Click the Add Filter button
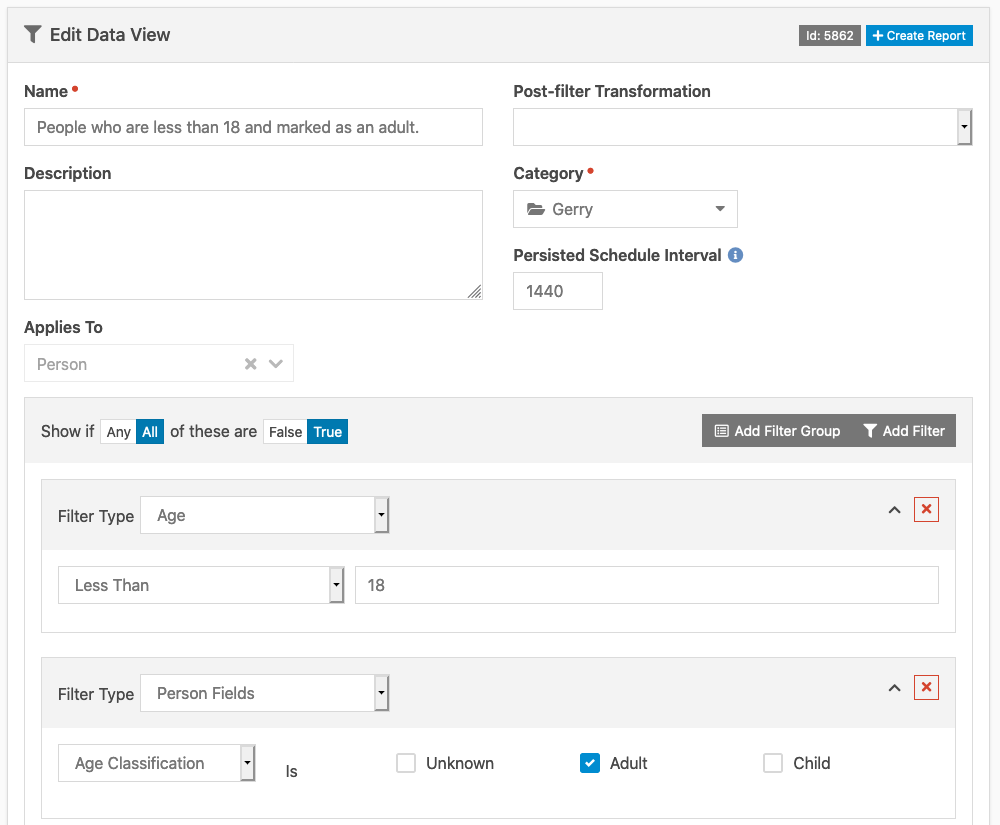Image resolution: width=1000 pixels, height=825 pixels. click(x=904, y=431)
